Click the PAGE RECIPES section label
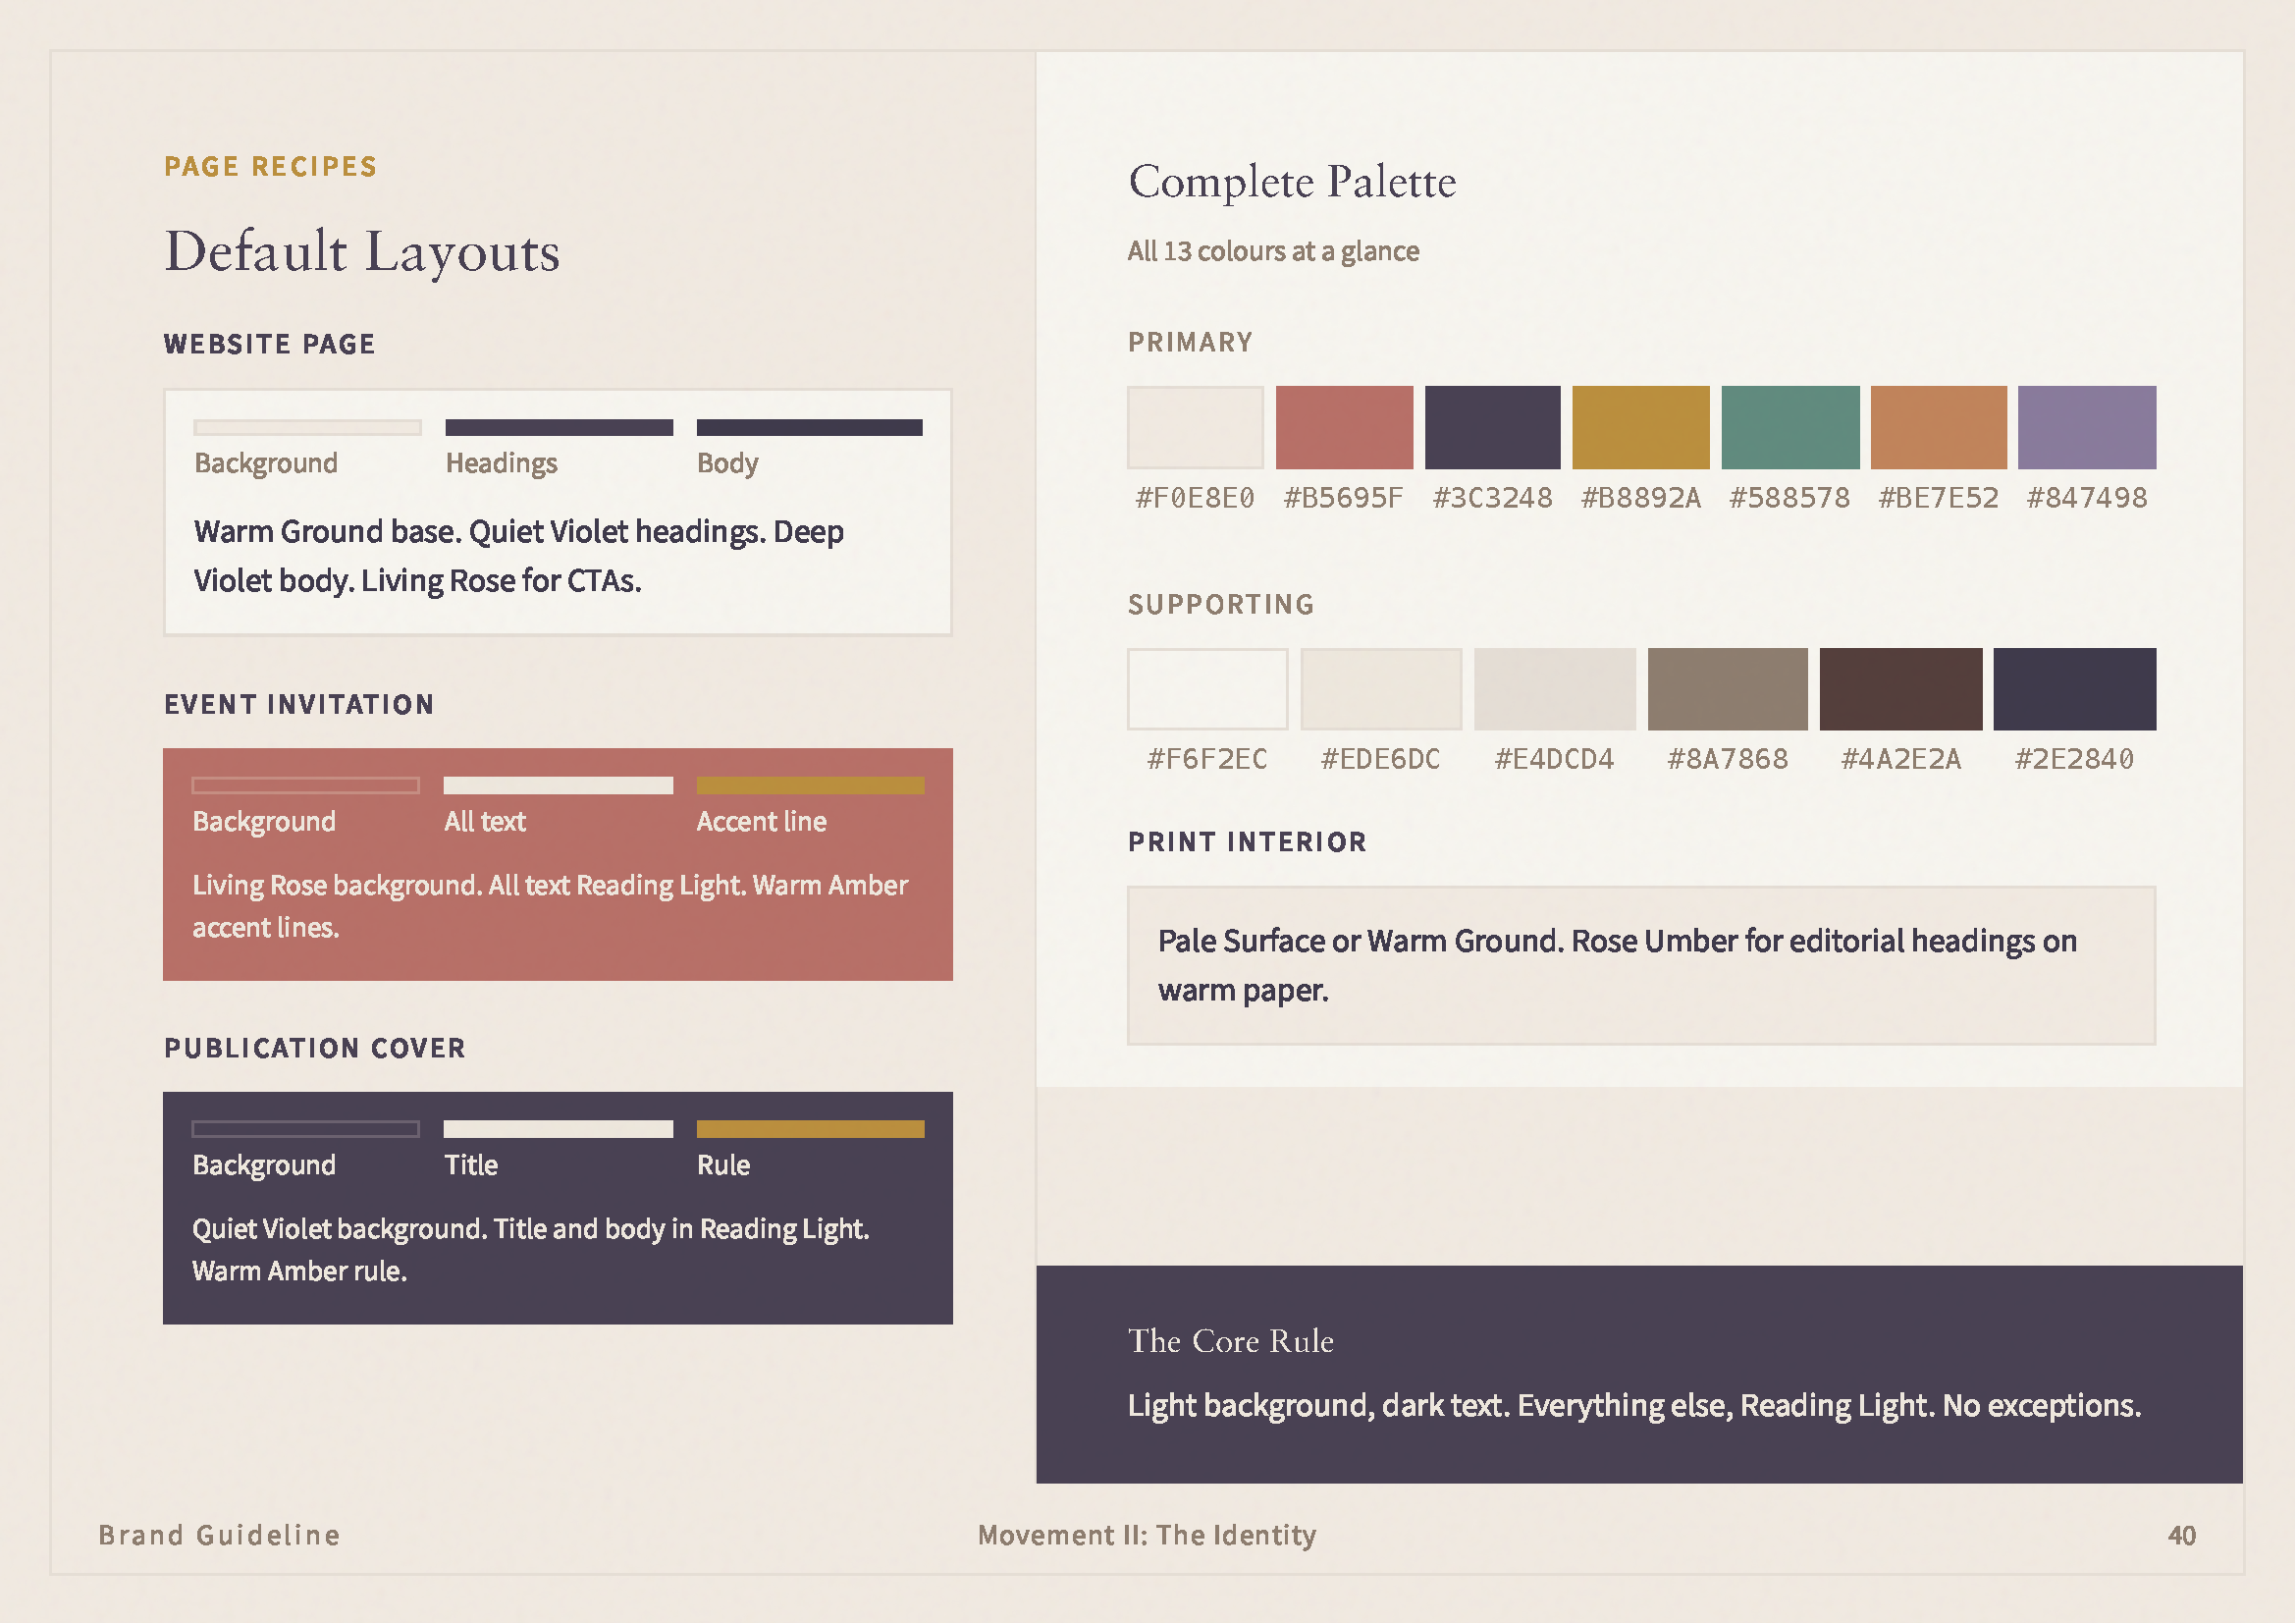 (x=270, y=166)
